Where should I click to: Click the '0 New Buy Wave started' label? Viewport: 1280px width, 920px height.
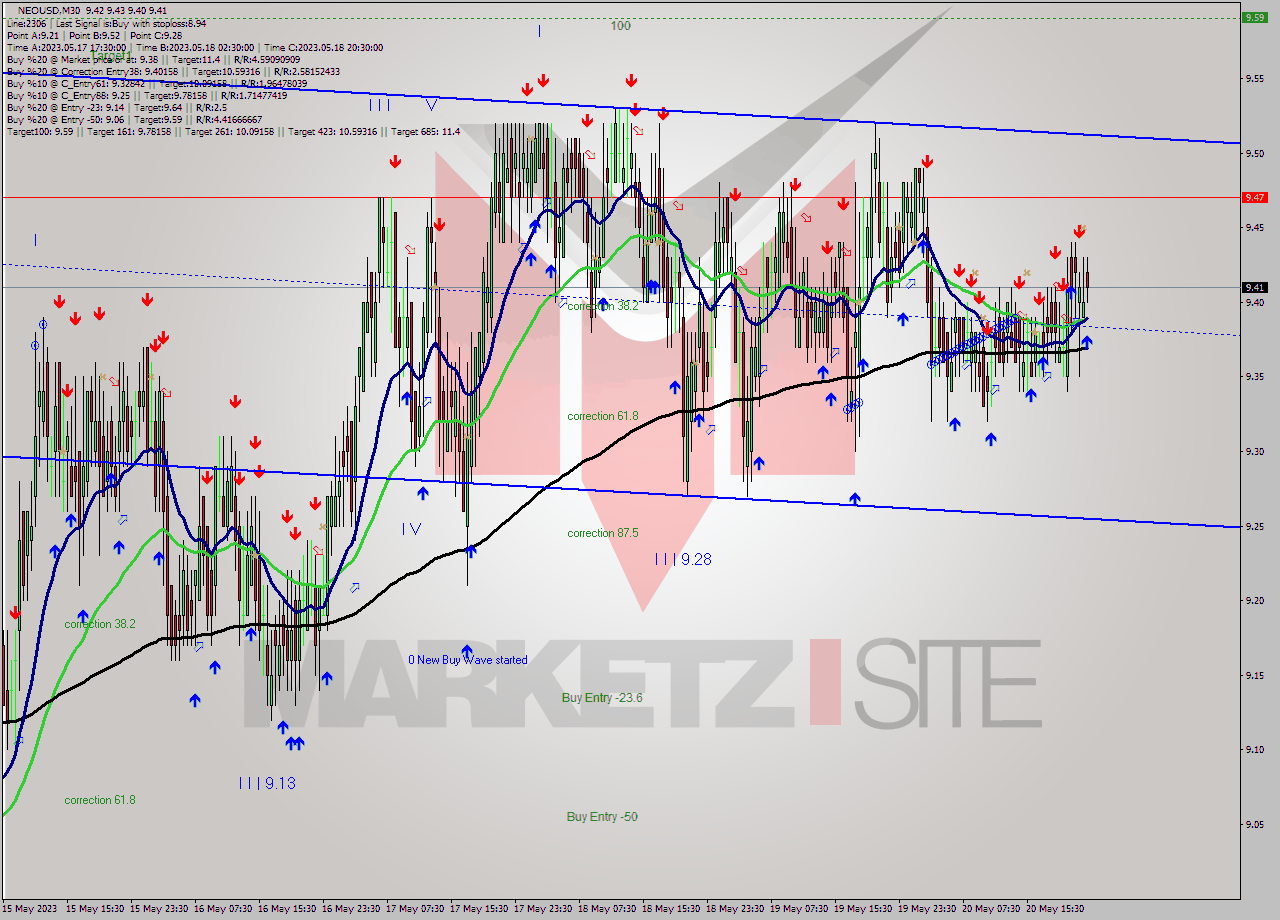click(468, 660)
